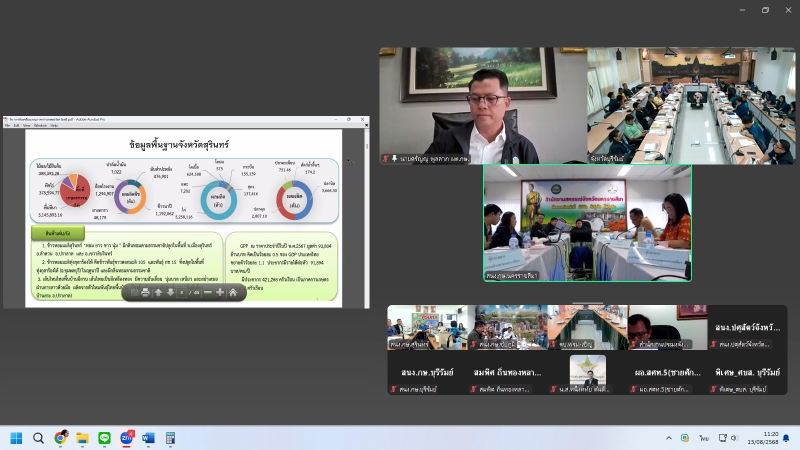Image resolution: width=800 pixels, height=450 pixels.
Task: Select pinned speaker video with glasses
Action: point(483,106)
